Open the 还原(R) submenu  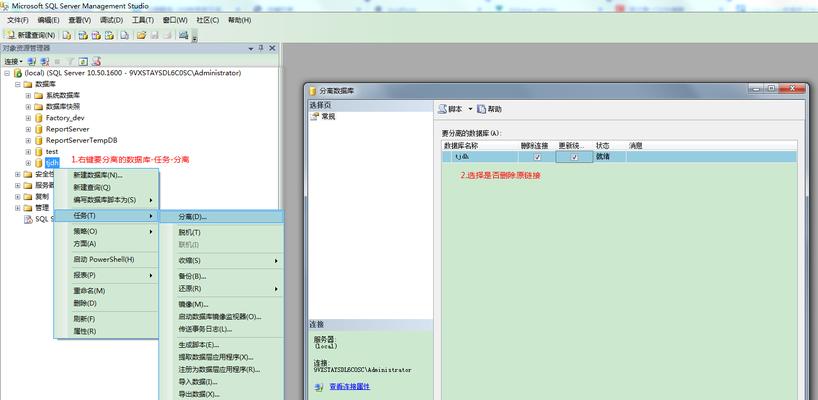(221, 288)
